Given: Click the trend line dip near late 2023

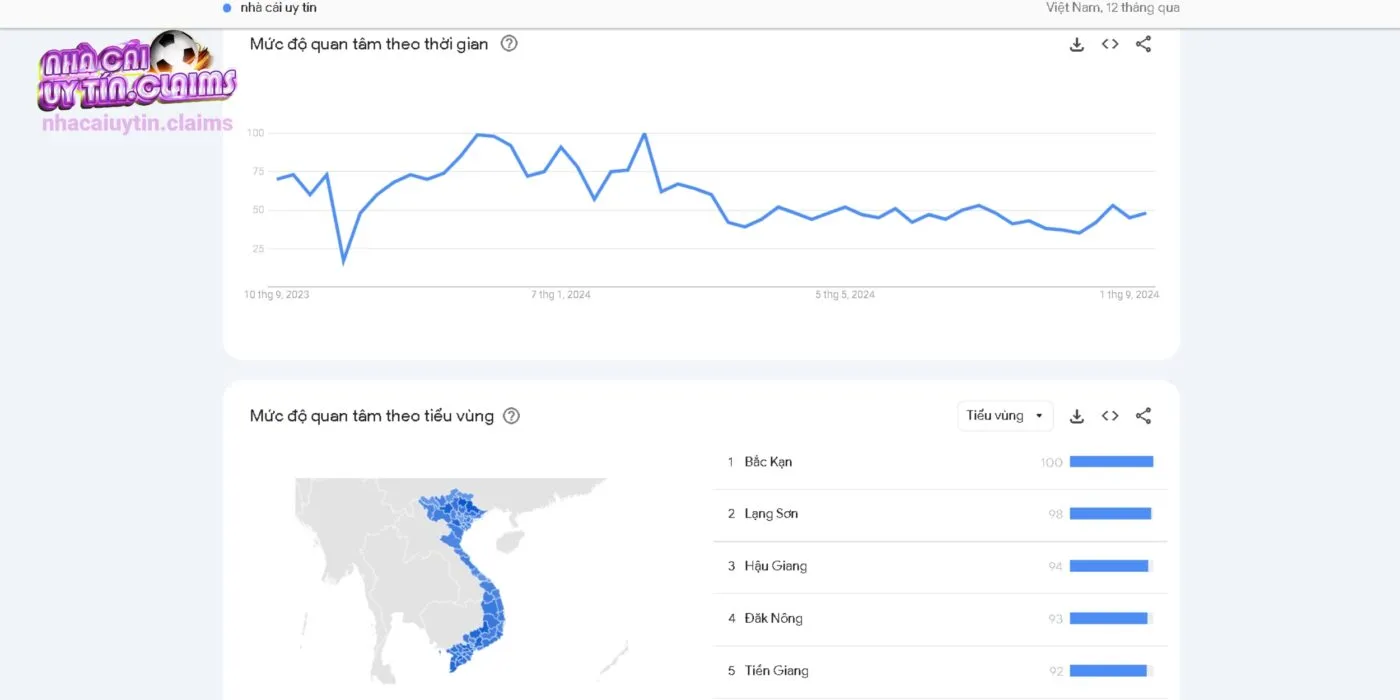Looking at the screenshot, I should click(344, 262).
